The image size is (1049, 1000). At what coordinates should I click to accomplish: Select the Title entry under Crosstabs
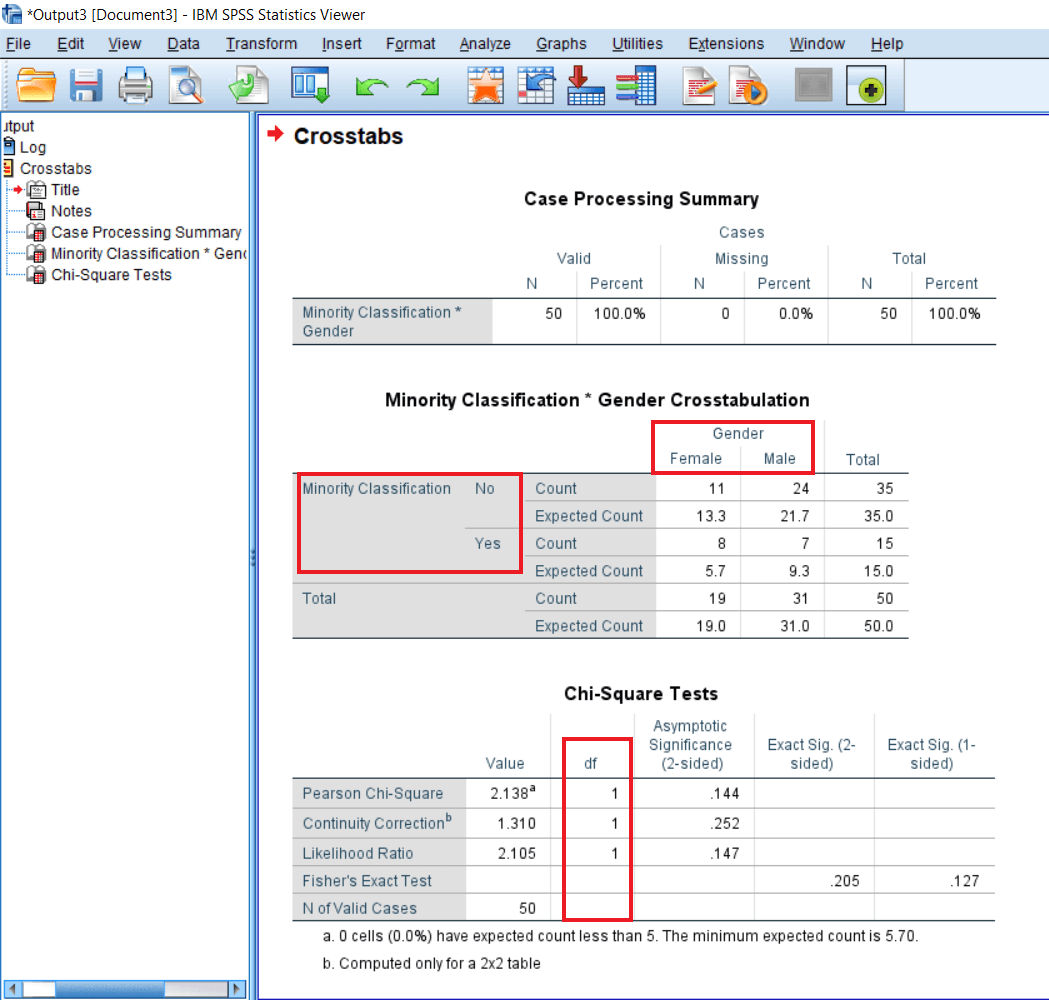click(64, 189)
